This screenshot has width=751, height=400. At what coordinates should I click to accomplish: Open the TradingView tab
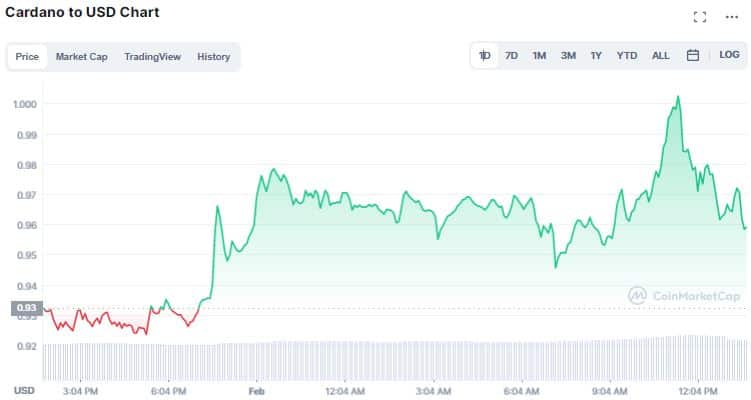(153, 57)
